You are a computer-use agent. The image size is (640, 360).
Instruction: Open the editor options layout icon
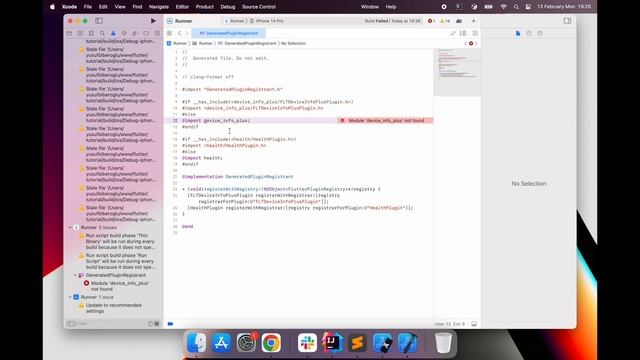click(x=463, y=33)
